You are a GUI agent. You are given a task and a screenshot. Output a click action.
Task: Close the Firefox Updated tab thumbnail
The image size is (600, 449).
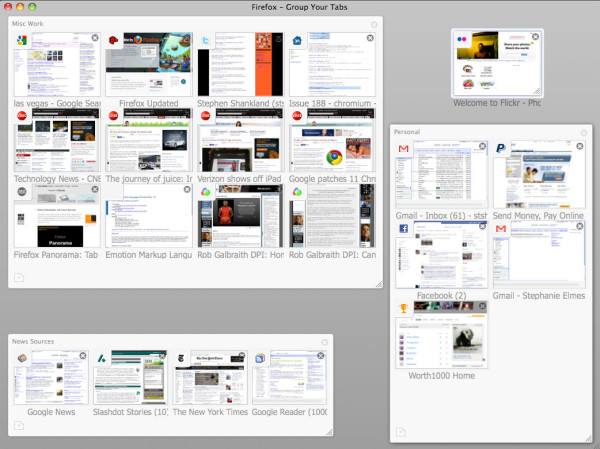[x=185, y=38]
